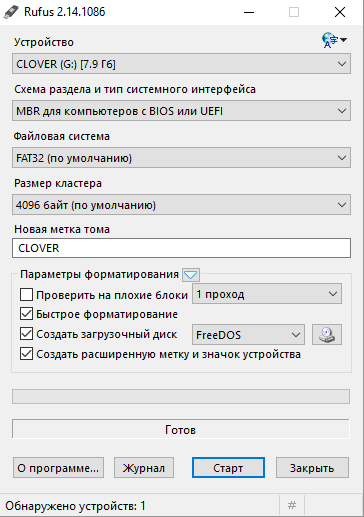Click the Старт button
The width and height of the screenshot is (364, 517).
[x=228, y=468]
